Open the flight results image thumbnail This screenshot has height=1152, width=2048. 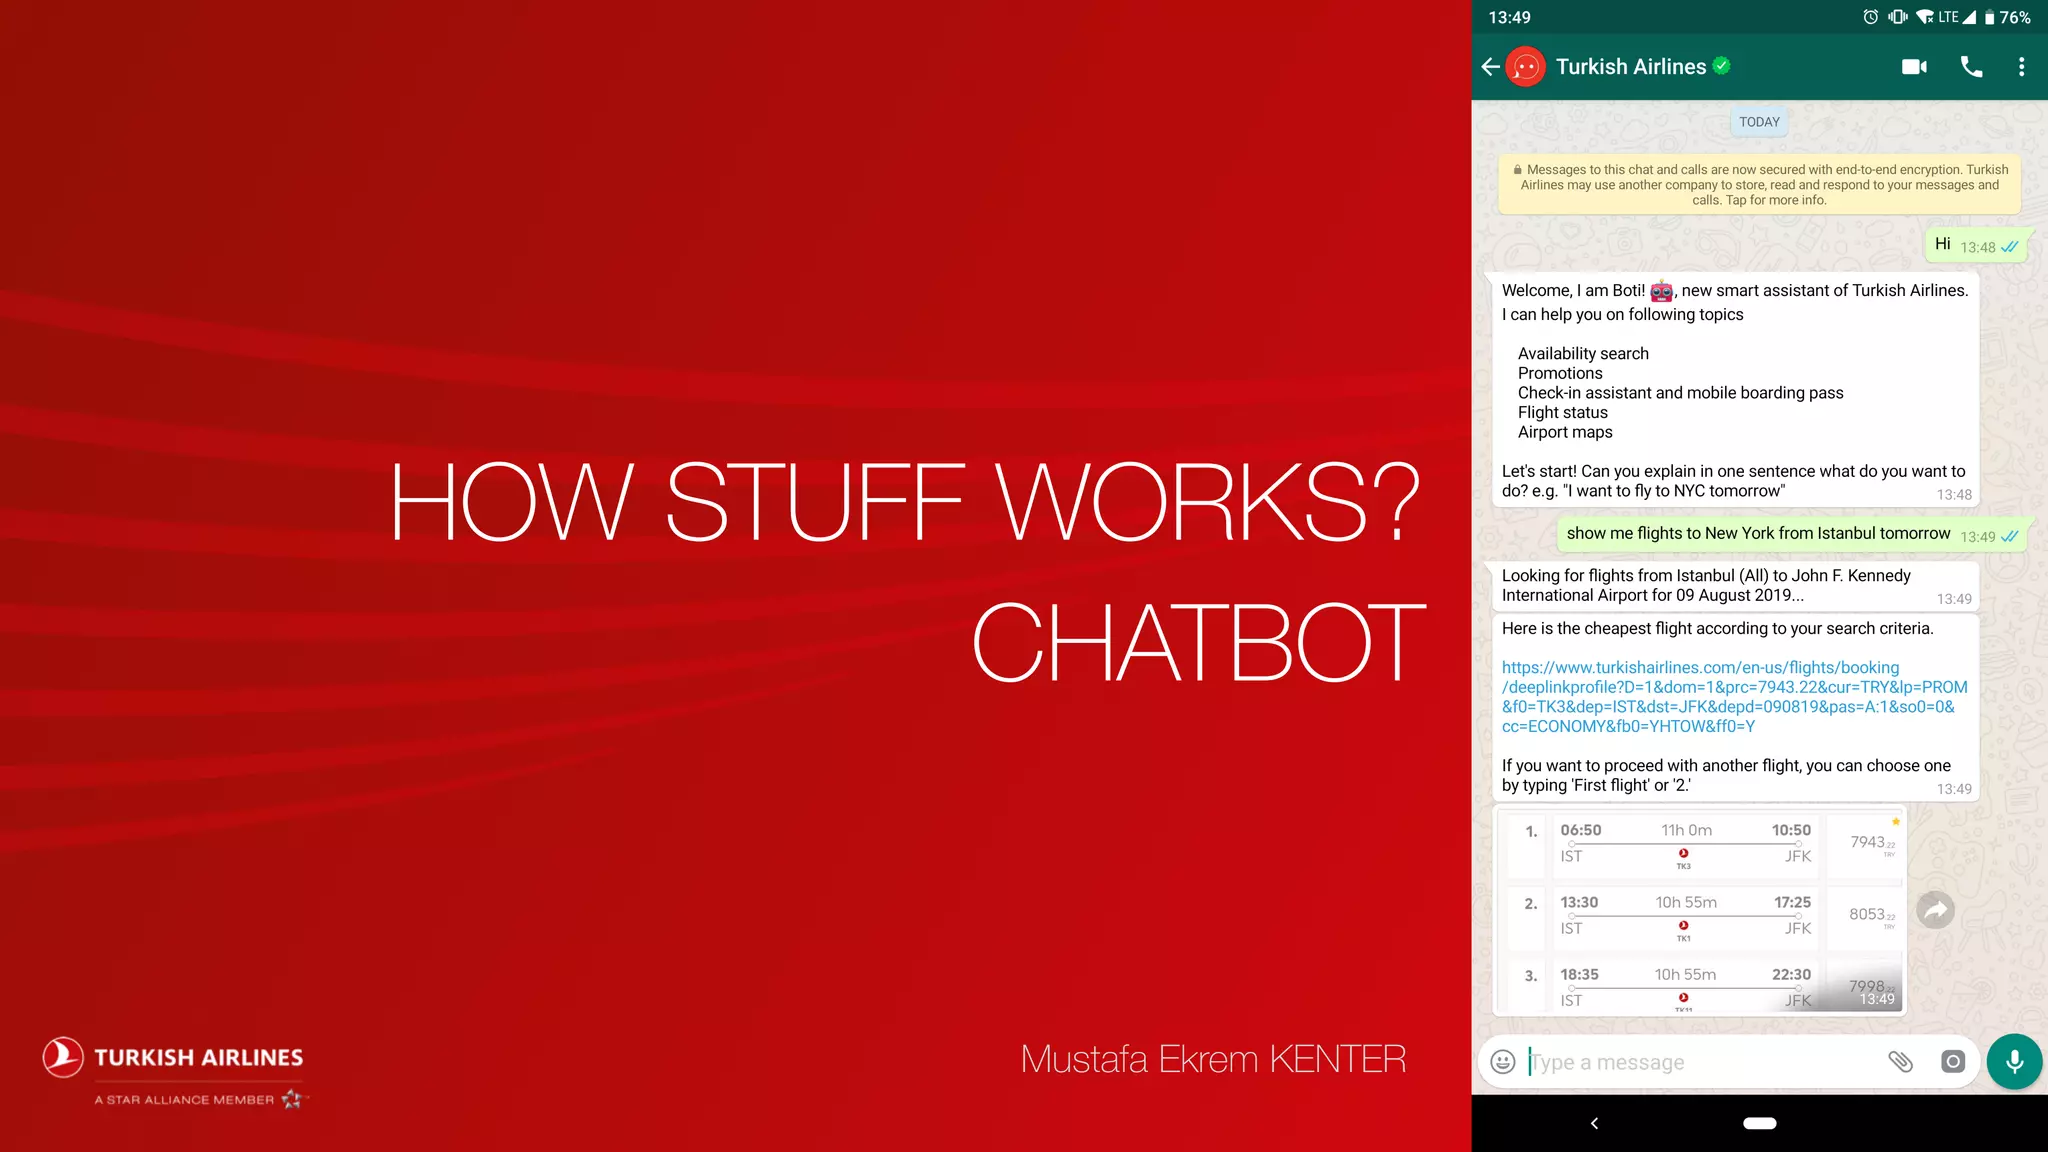point(1699,912)
